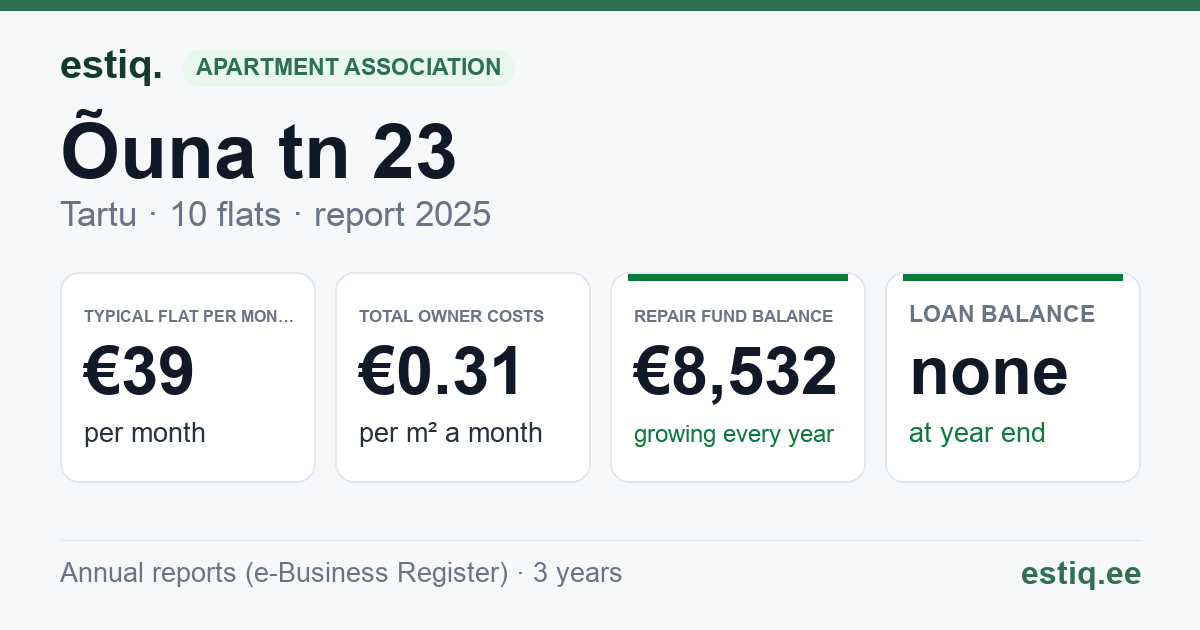1200x630 pixels.
Task: Open the Repair fund balance card
Action: [x=738, y=377]
